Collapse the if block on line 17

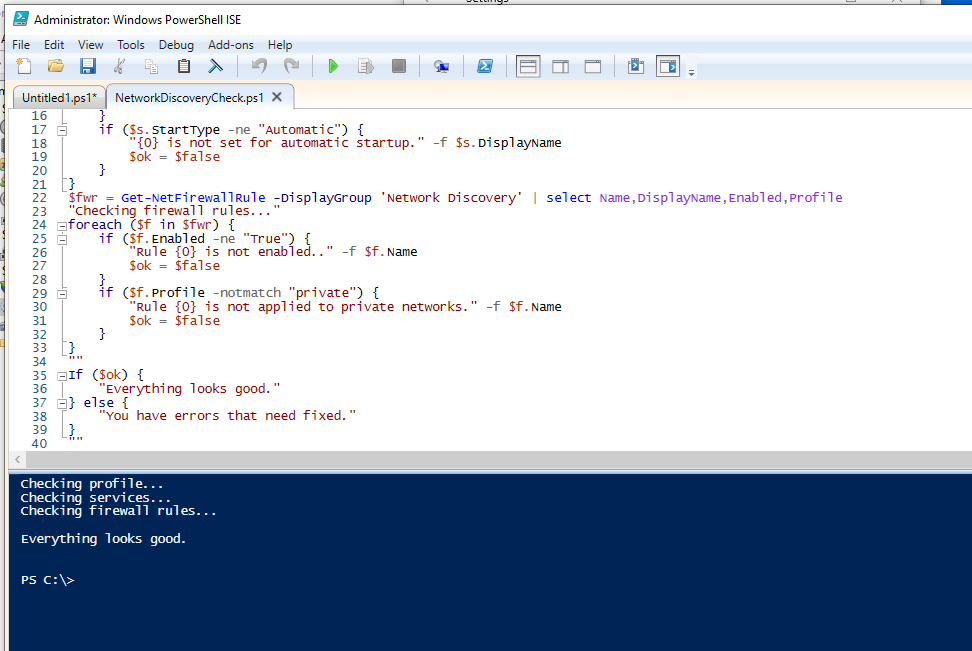coord(62,130)
